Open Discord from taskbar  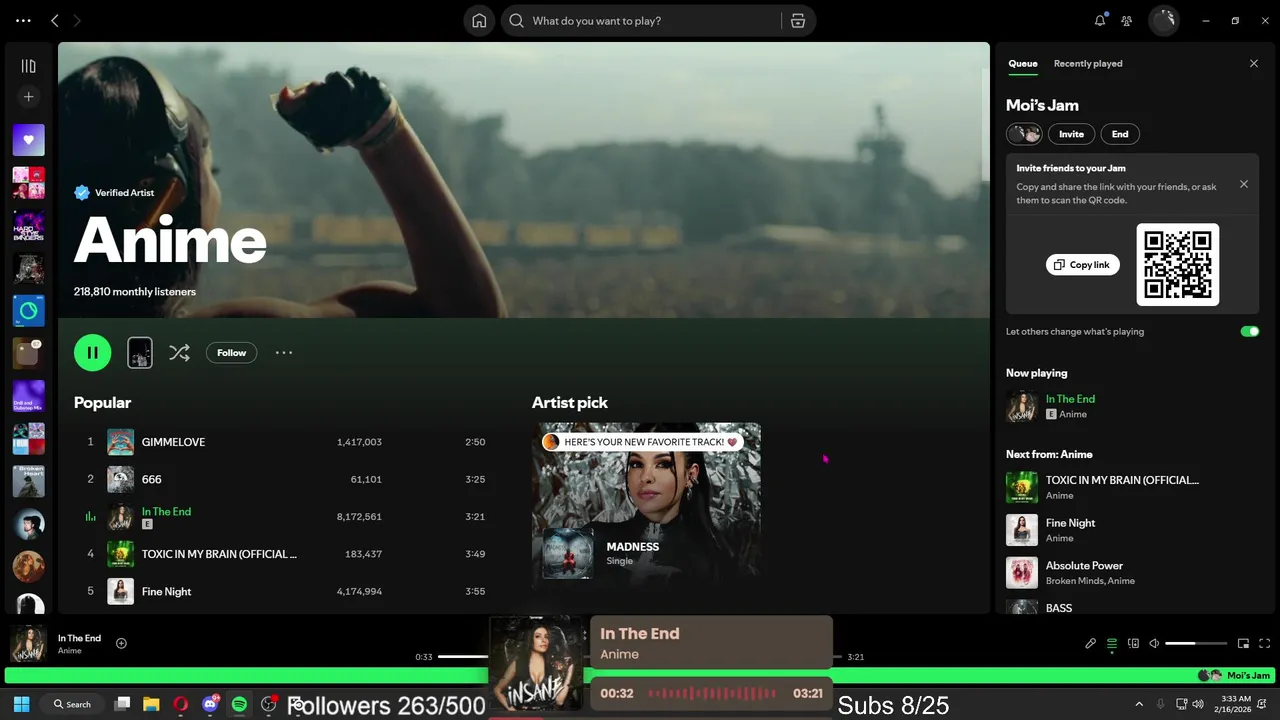[210, 704]
